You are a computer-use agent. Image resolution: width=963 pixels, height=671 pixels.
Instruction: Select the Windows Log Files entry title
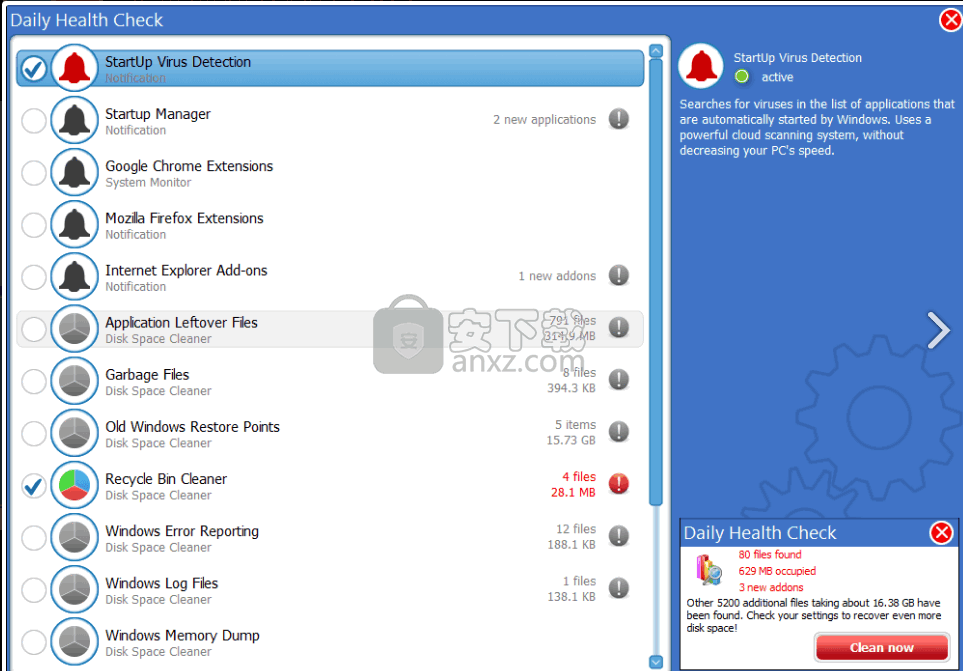click(x=162, y=584)
